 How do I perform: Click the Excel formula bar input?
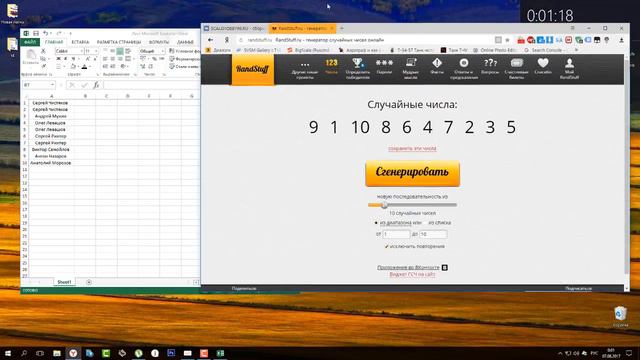(151, 85)
